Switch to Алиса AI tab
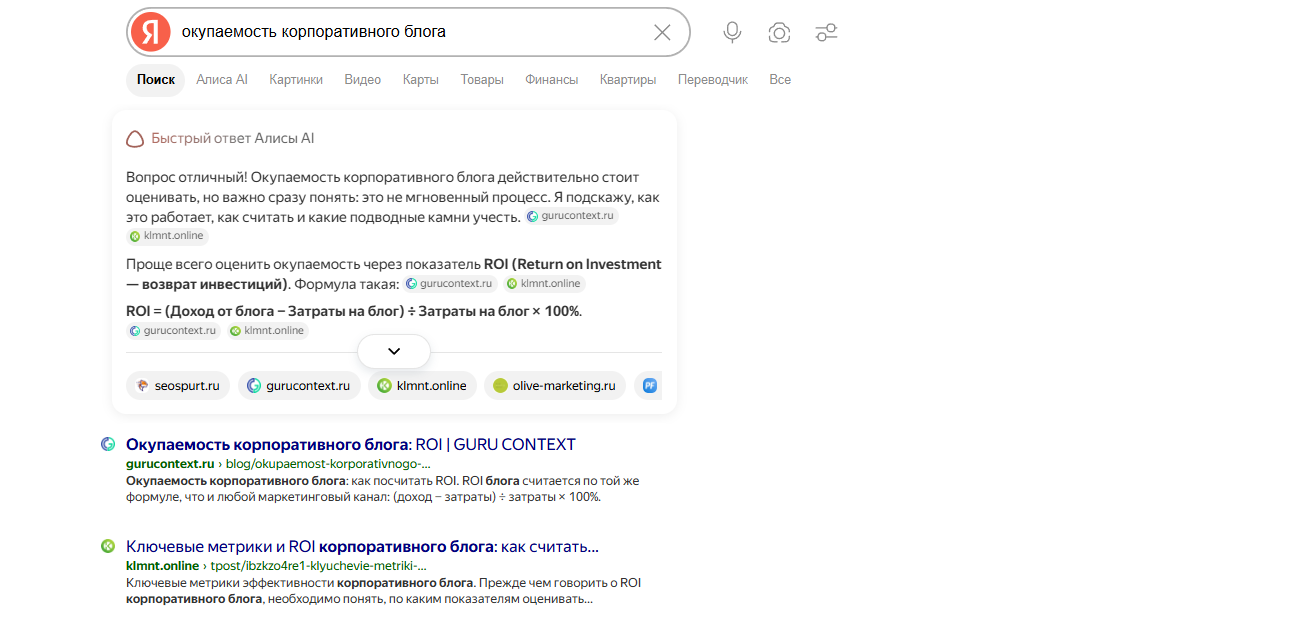1311x623 pixels. tap(222, 80)
